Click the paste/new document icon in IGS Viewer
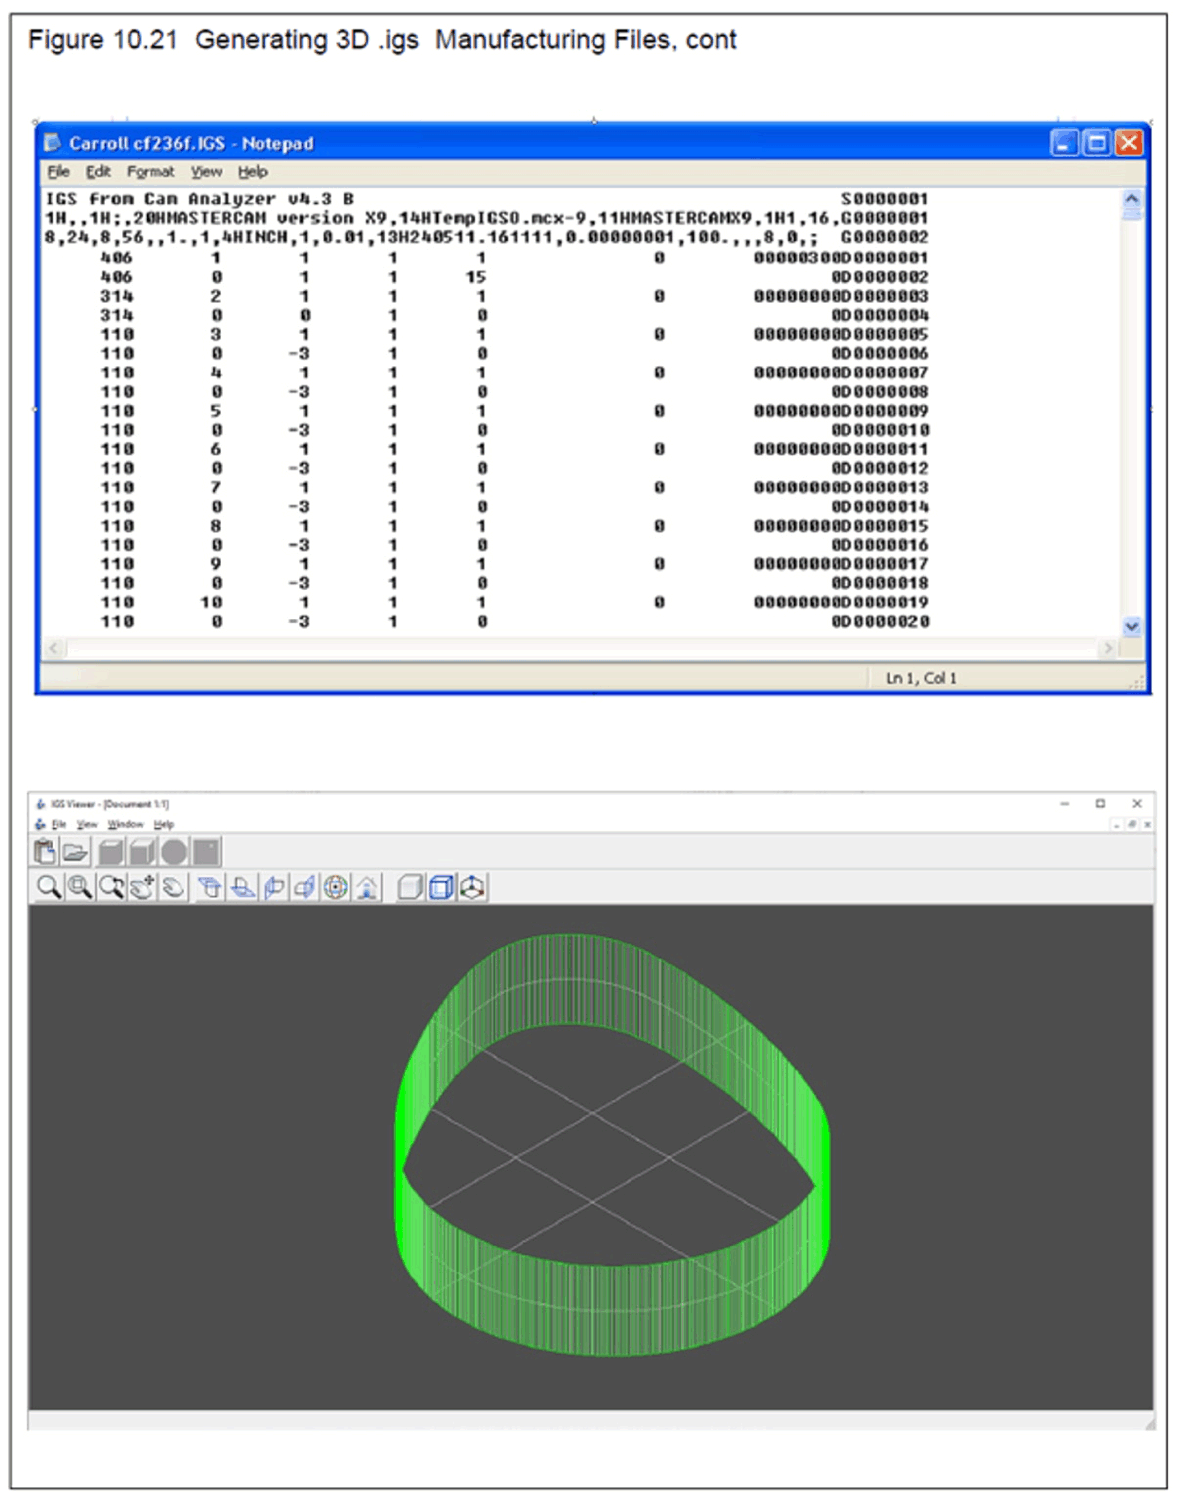The image size is (1200, 1500). tap(45, 852)
